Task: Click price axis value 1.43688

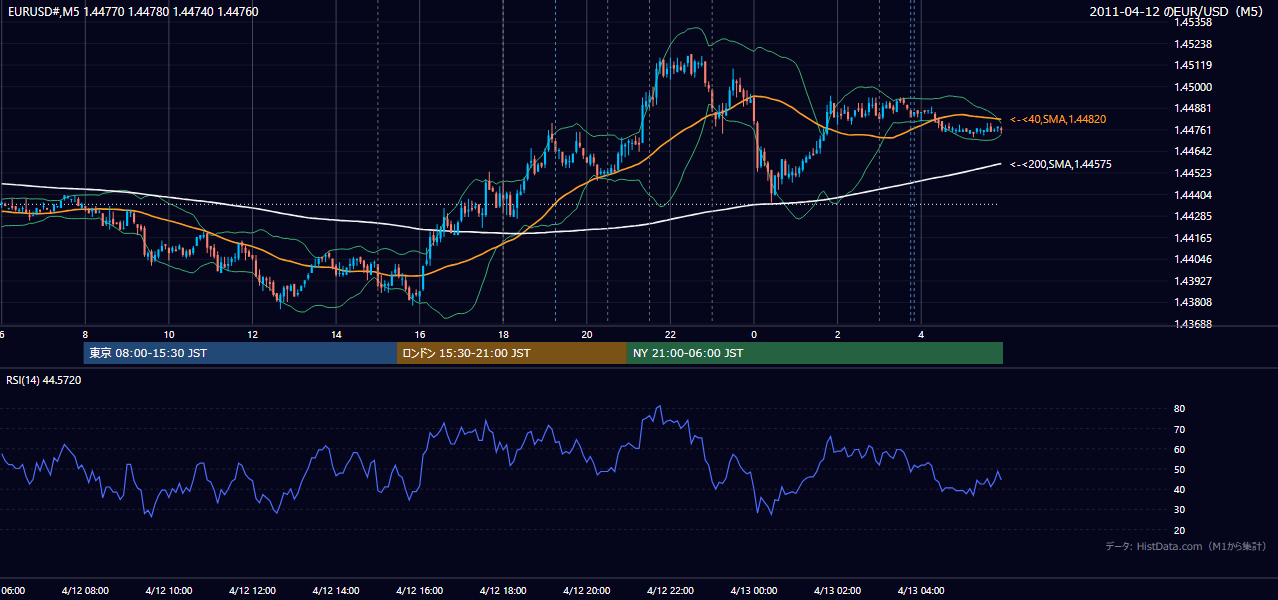Action: point(1193,324)
